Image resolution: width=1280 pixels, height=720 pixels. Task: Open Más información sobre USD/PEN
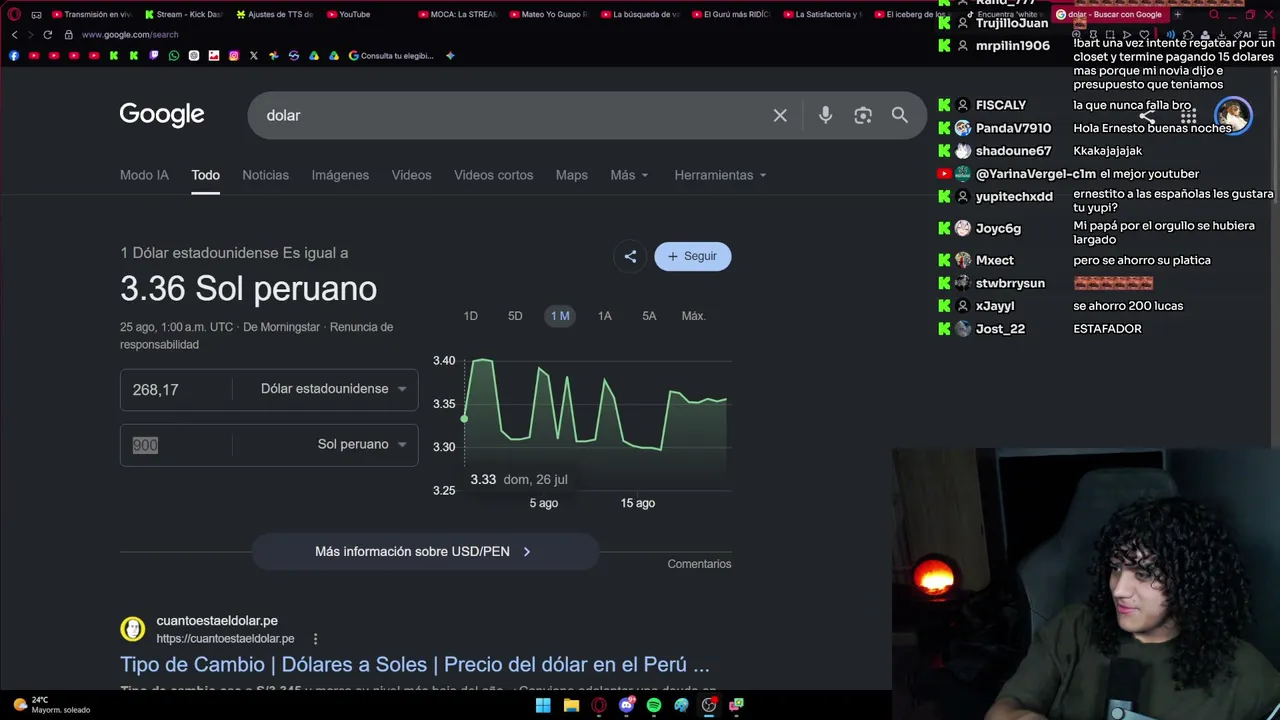coord(425,551)
